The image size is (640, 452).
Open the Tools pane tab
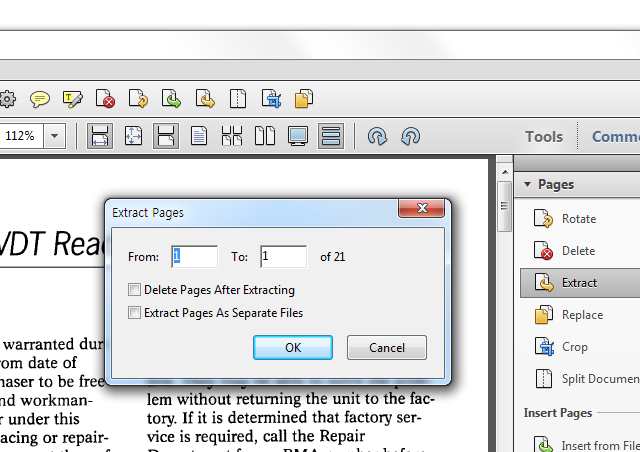[544, 136]
